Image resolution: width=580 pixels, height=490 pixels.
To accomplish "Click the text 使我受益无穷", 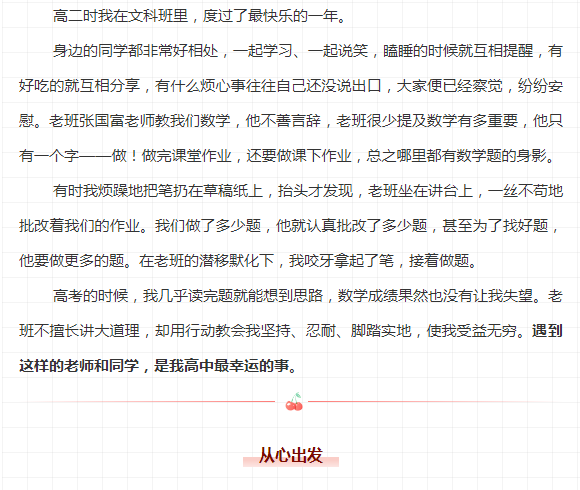I will (472, 331).
